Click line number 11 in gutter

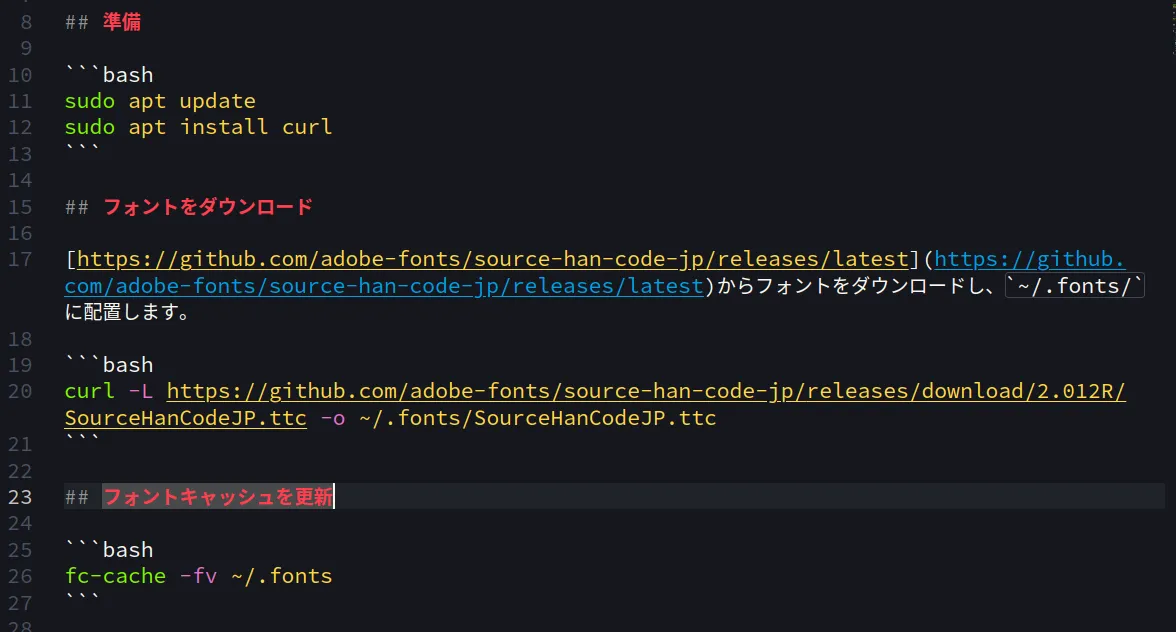pyautogui.click(x=20, y=101)
